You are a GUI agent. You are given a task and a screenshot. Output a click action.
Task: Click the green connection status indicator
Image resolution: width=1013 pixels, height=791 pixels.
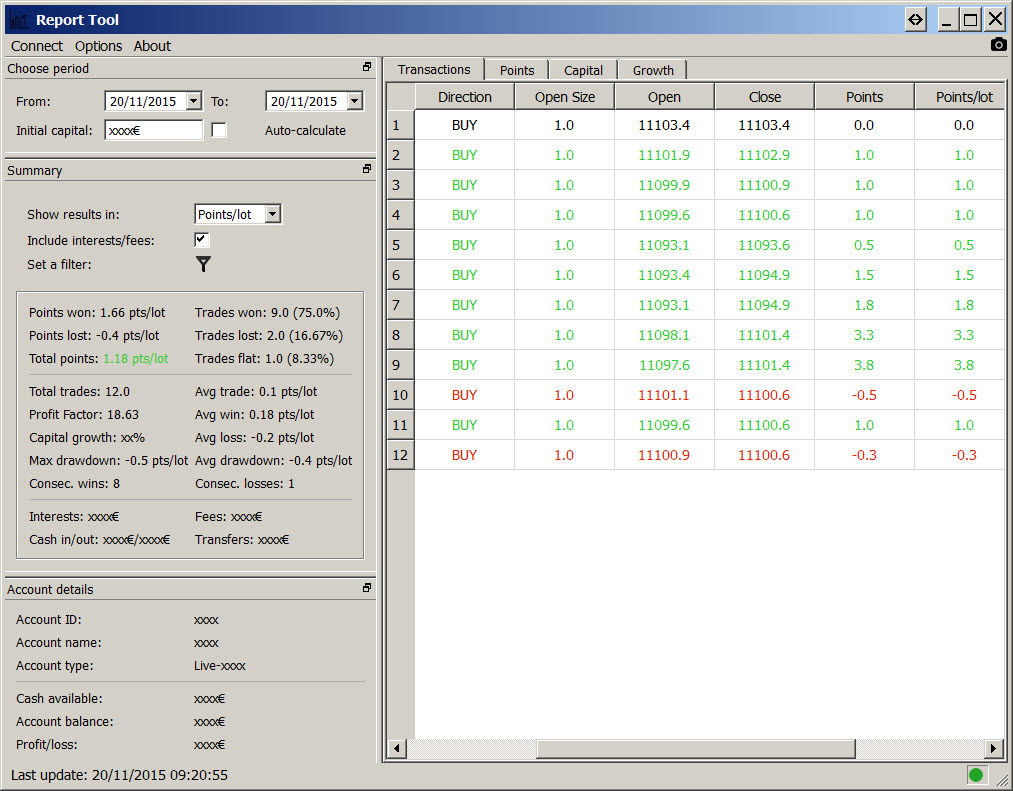coord(976,774)
